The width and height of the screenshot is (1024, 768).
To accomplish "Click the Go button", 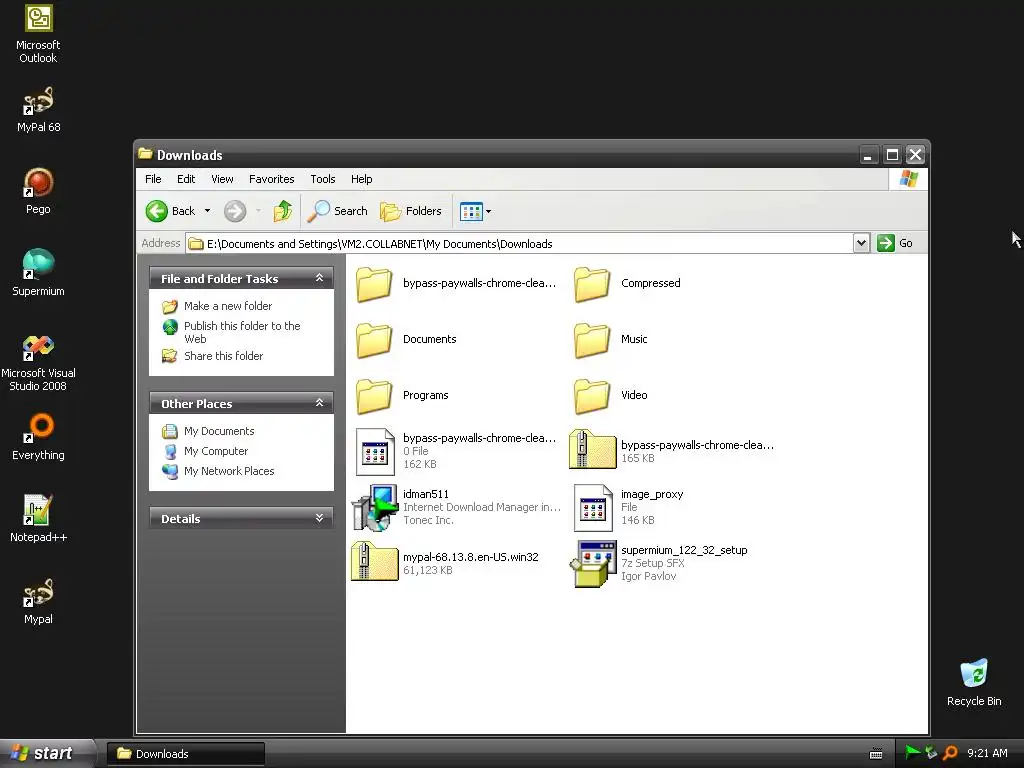I will [x=895, y=244].
